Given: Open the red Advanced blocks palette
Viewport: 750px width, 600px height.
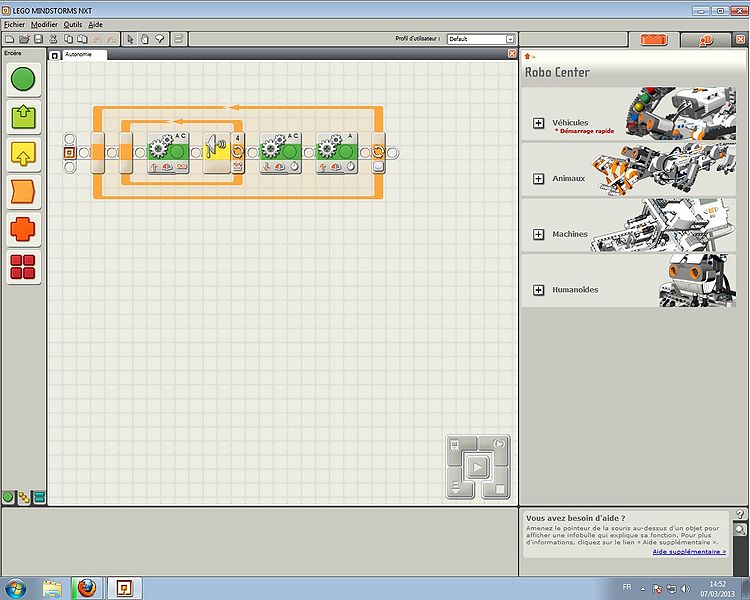Looking at the screenshot, I should click(23, 266).
